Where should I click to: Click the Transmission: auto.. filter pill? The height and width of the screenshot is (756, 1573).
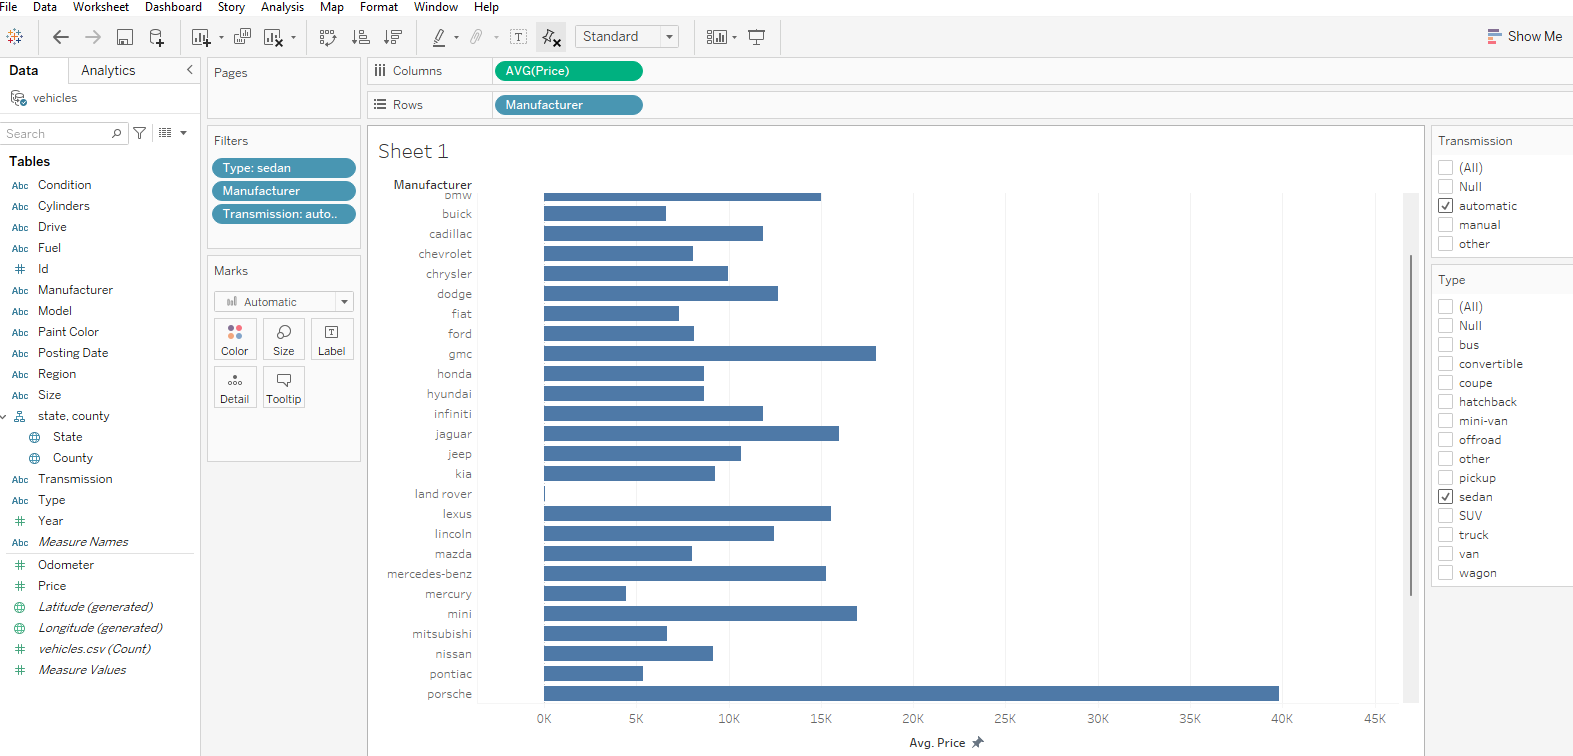click(284, 214)
